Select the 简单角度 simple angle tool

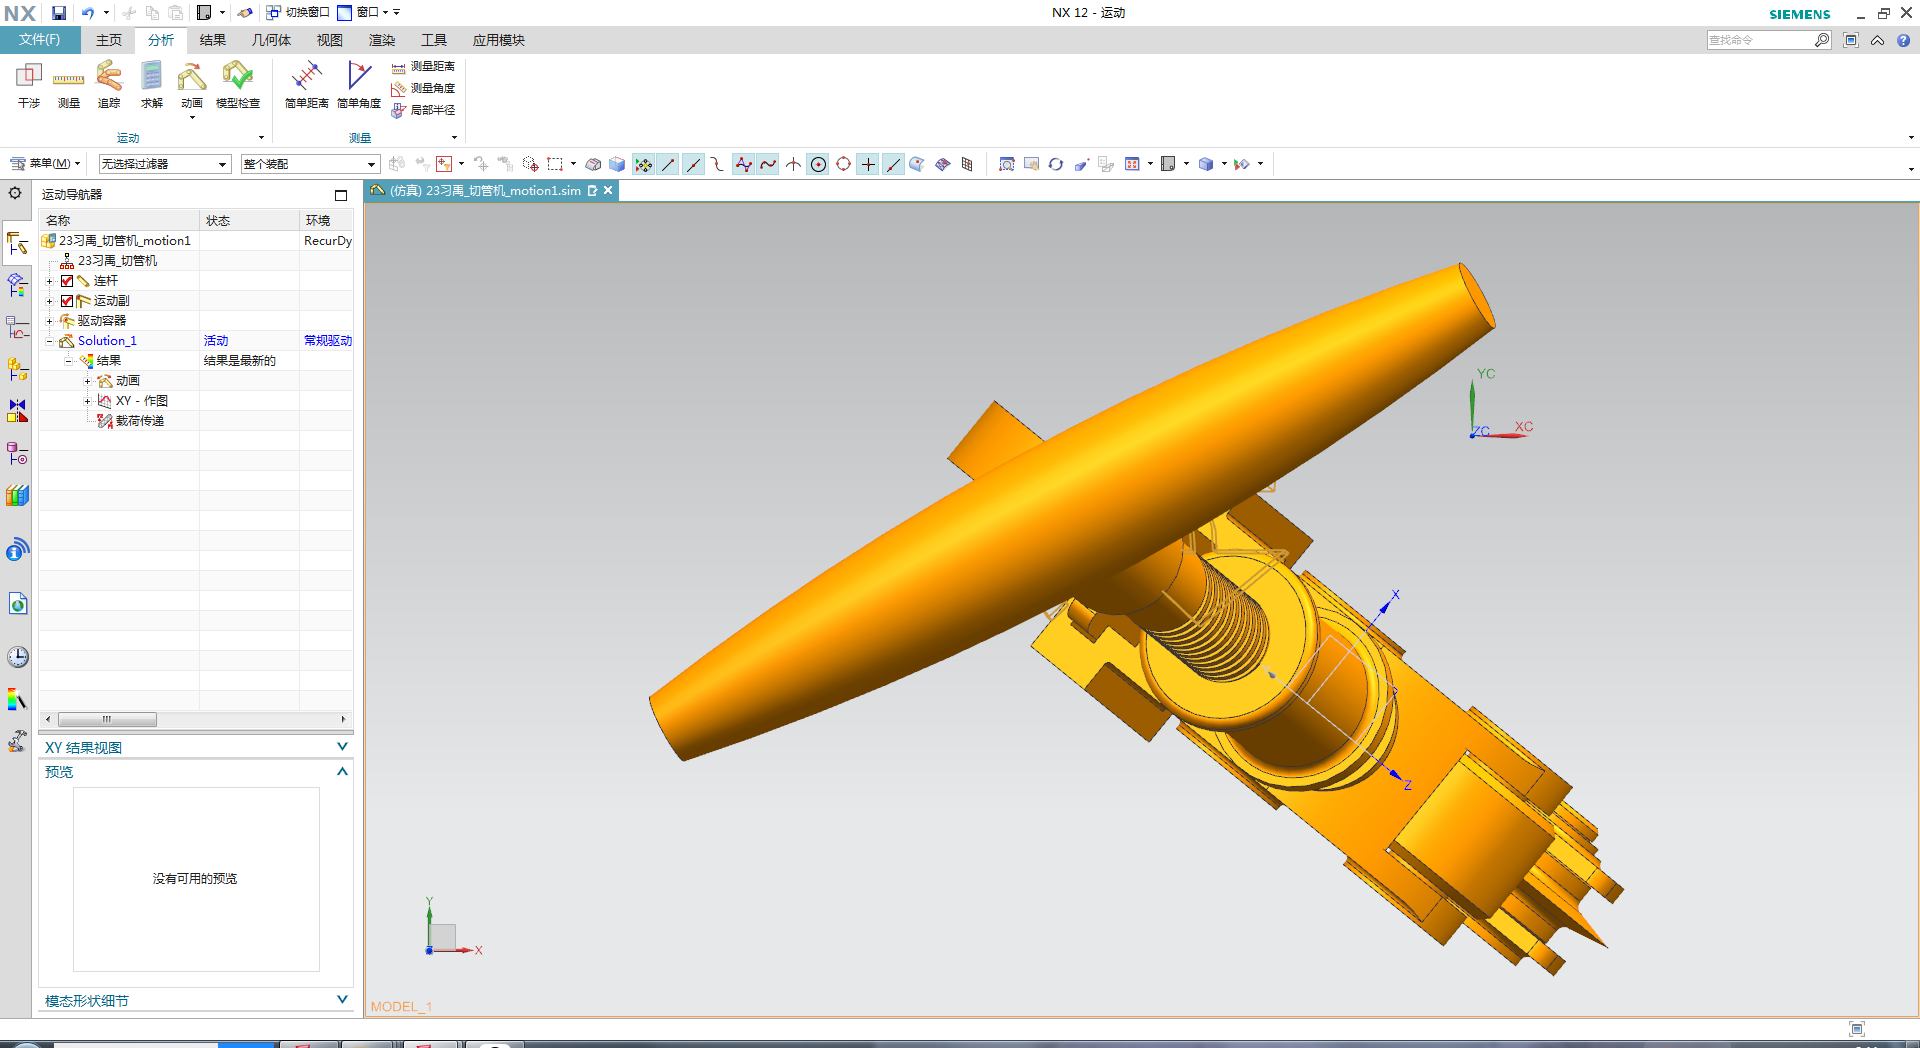[359, 85]
